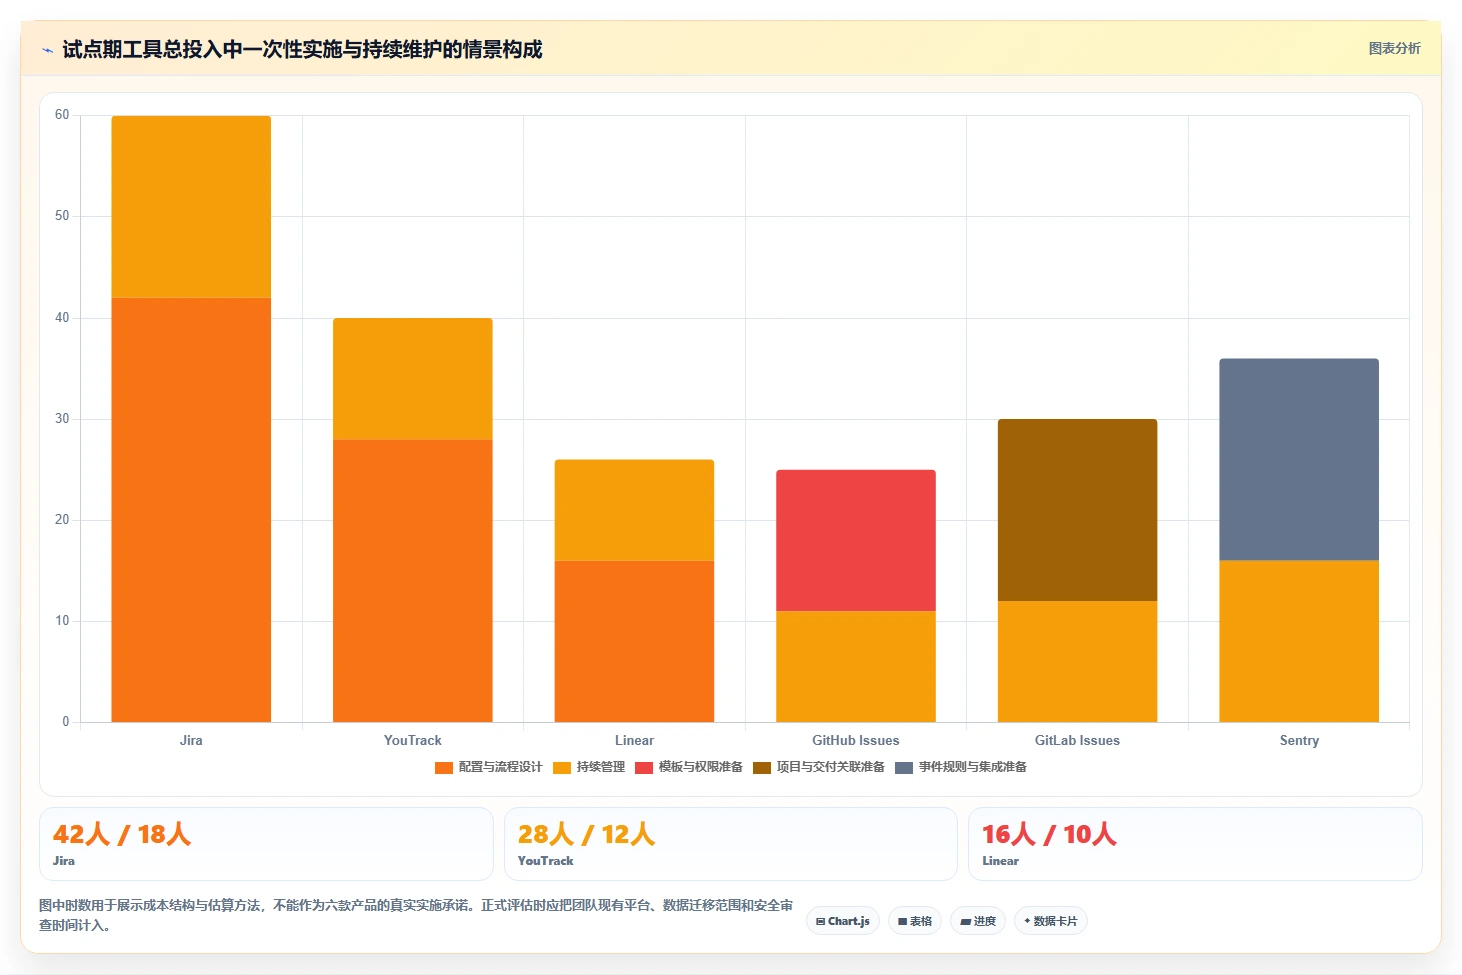Click the Linear x-axis label
Image resolution: width=1462 pixels, height=975 pixels.
pyautogui.click(x=634, y=741)
